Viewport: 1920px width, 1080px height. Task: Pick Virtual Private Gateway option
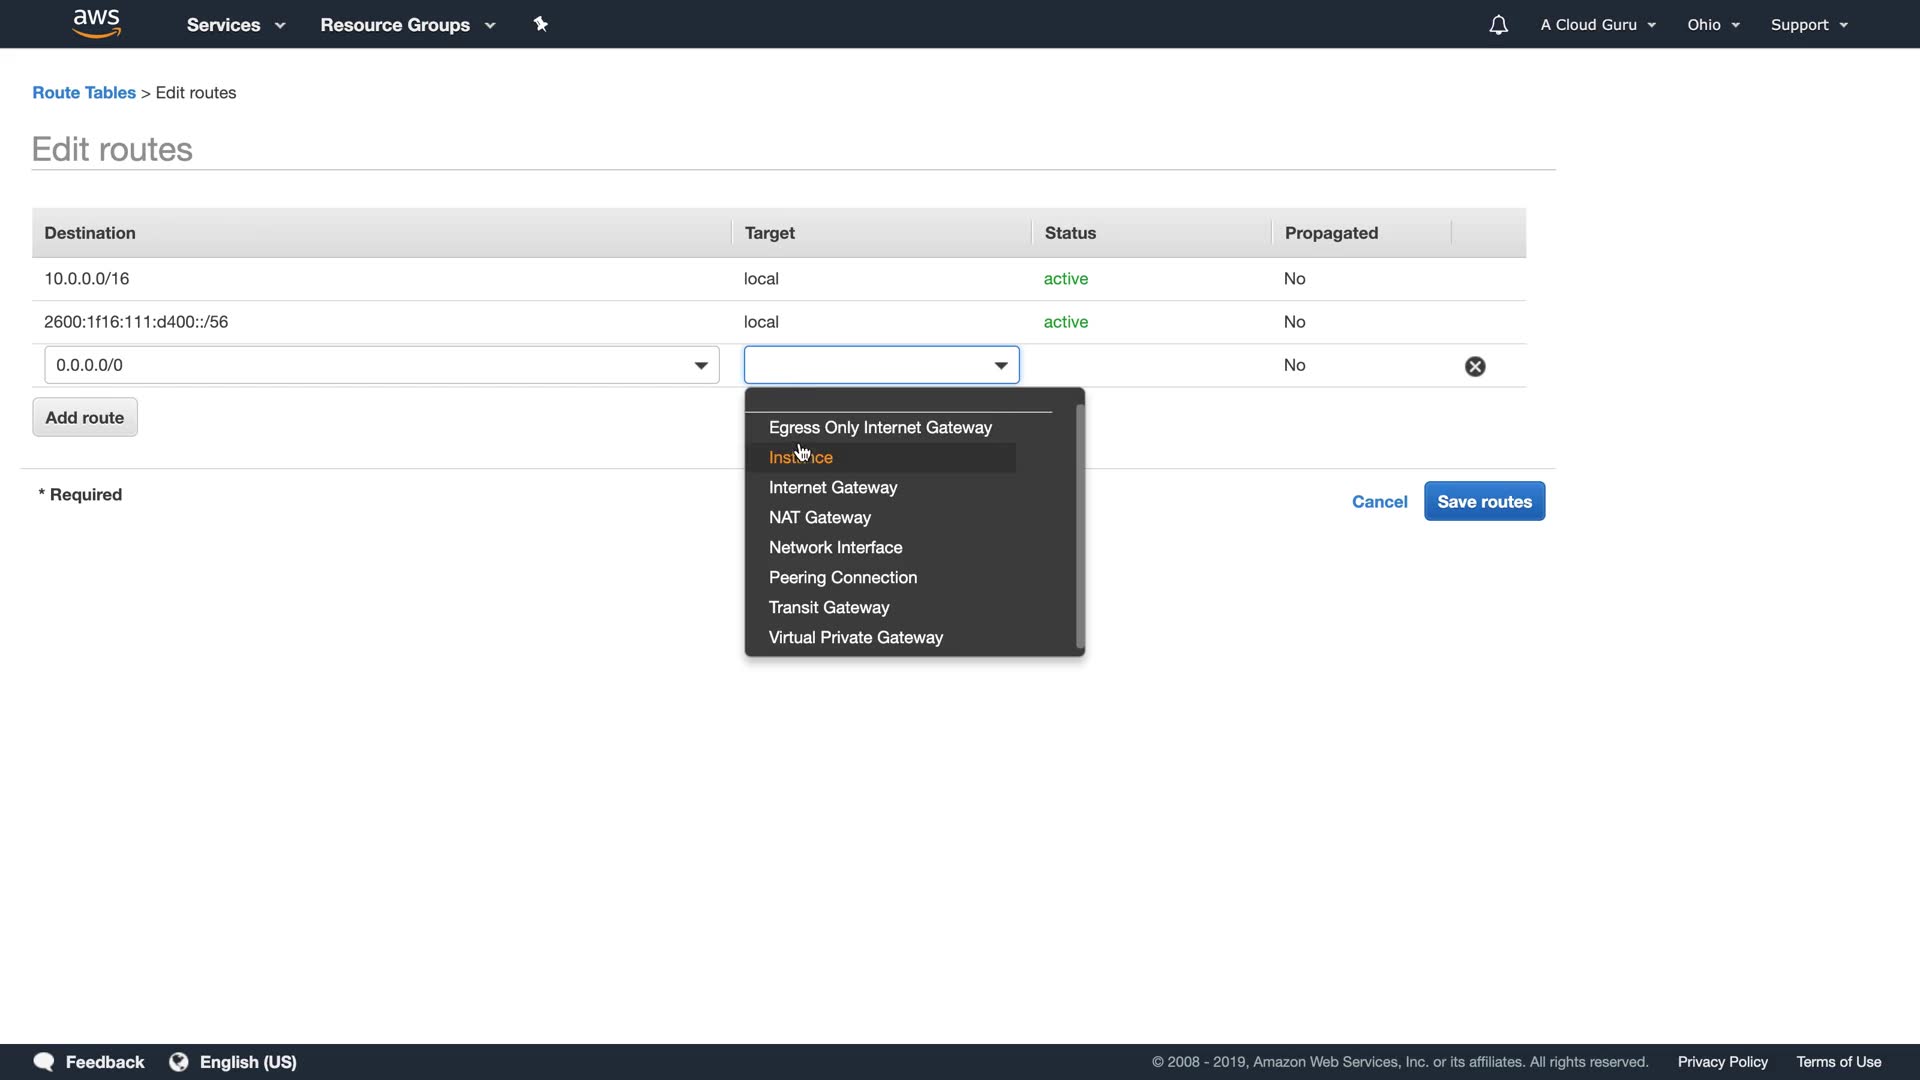856,637
